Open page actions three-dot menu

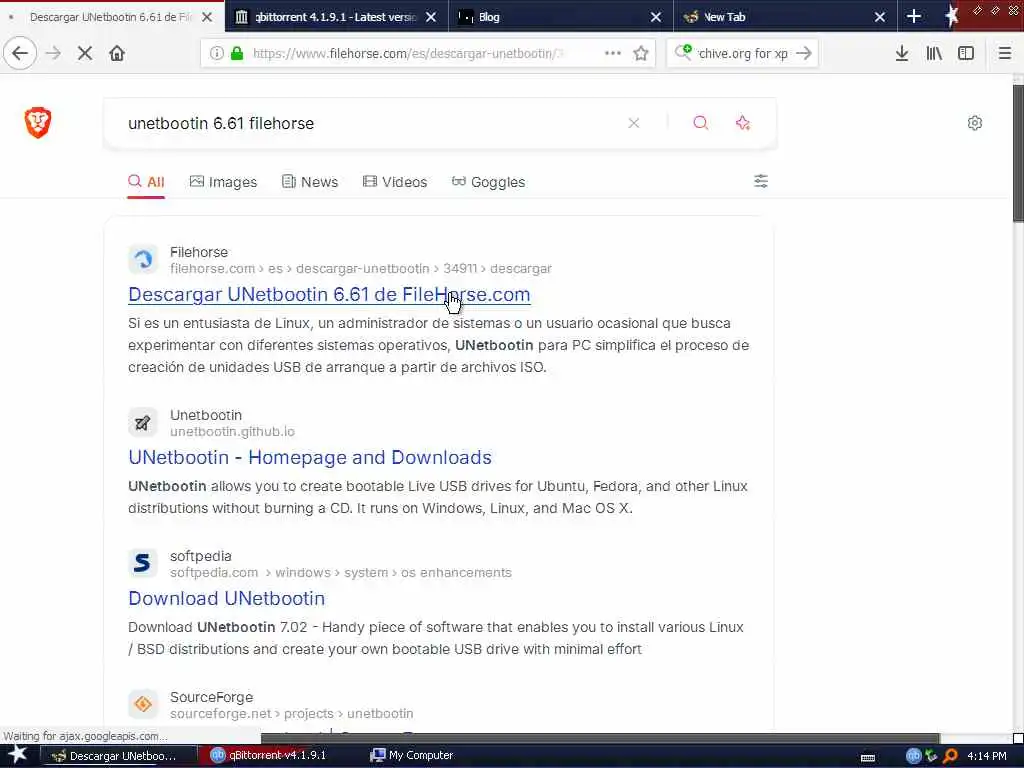(613, 54)
